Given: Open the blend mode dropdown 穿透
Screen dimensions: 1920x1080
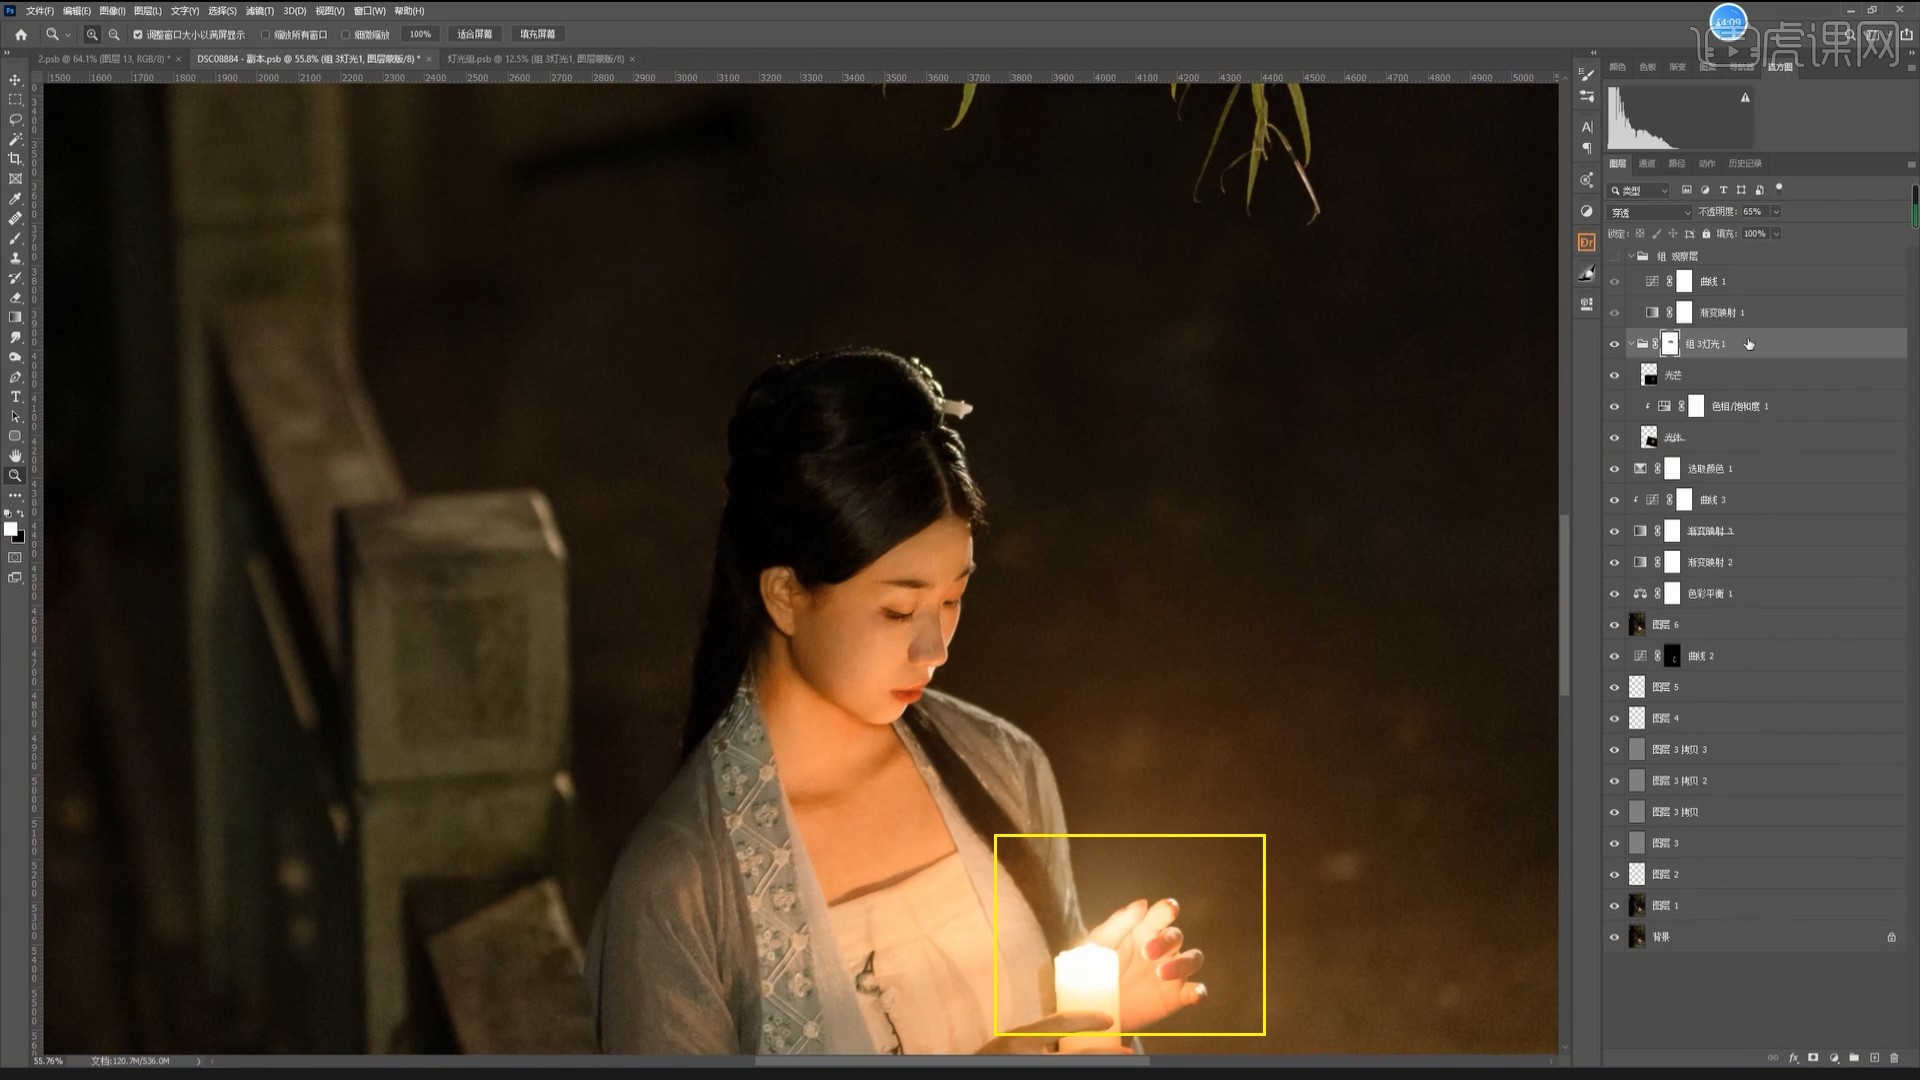Looking at the screenshot, I should tap(1649, 212).
